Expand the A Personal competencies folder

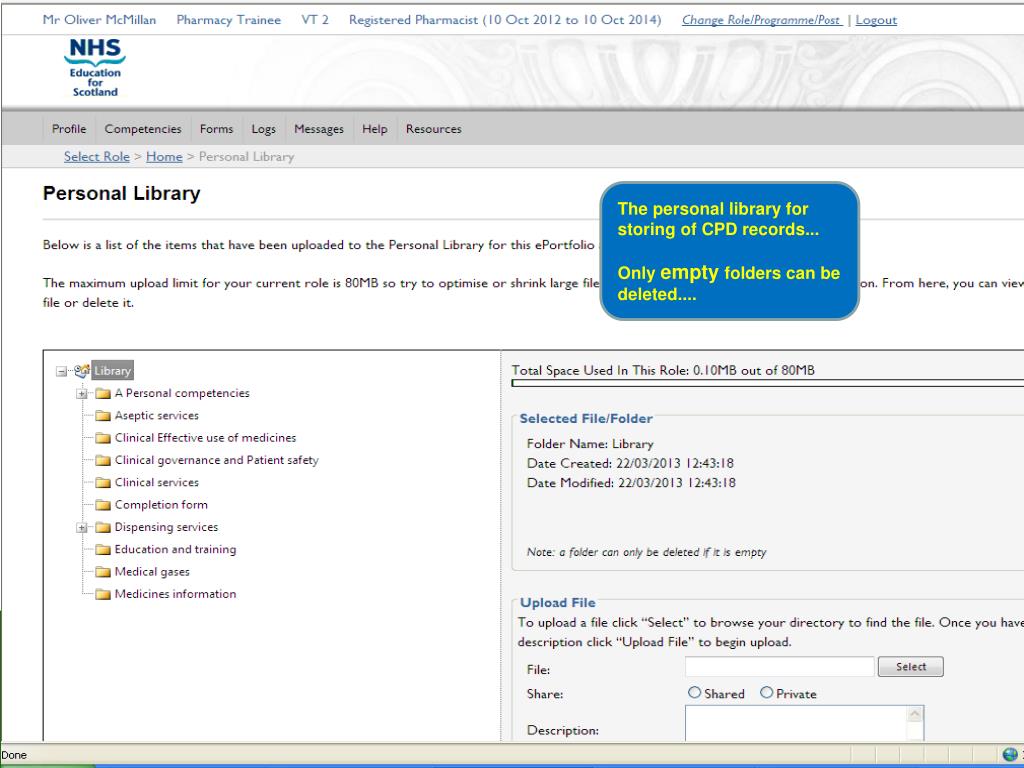pyautogui.click(x=82, y=394)
